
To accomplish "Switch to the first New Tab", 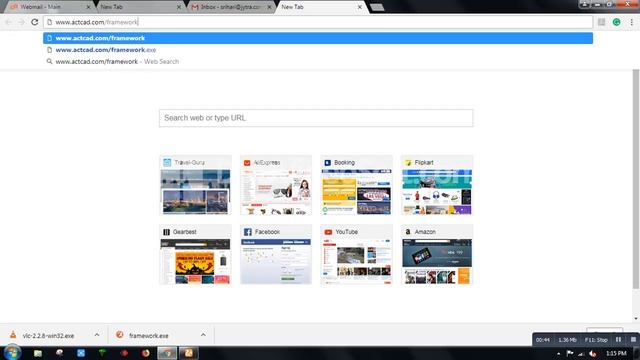I will click(x=138, y=7).
